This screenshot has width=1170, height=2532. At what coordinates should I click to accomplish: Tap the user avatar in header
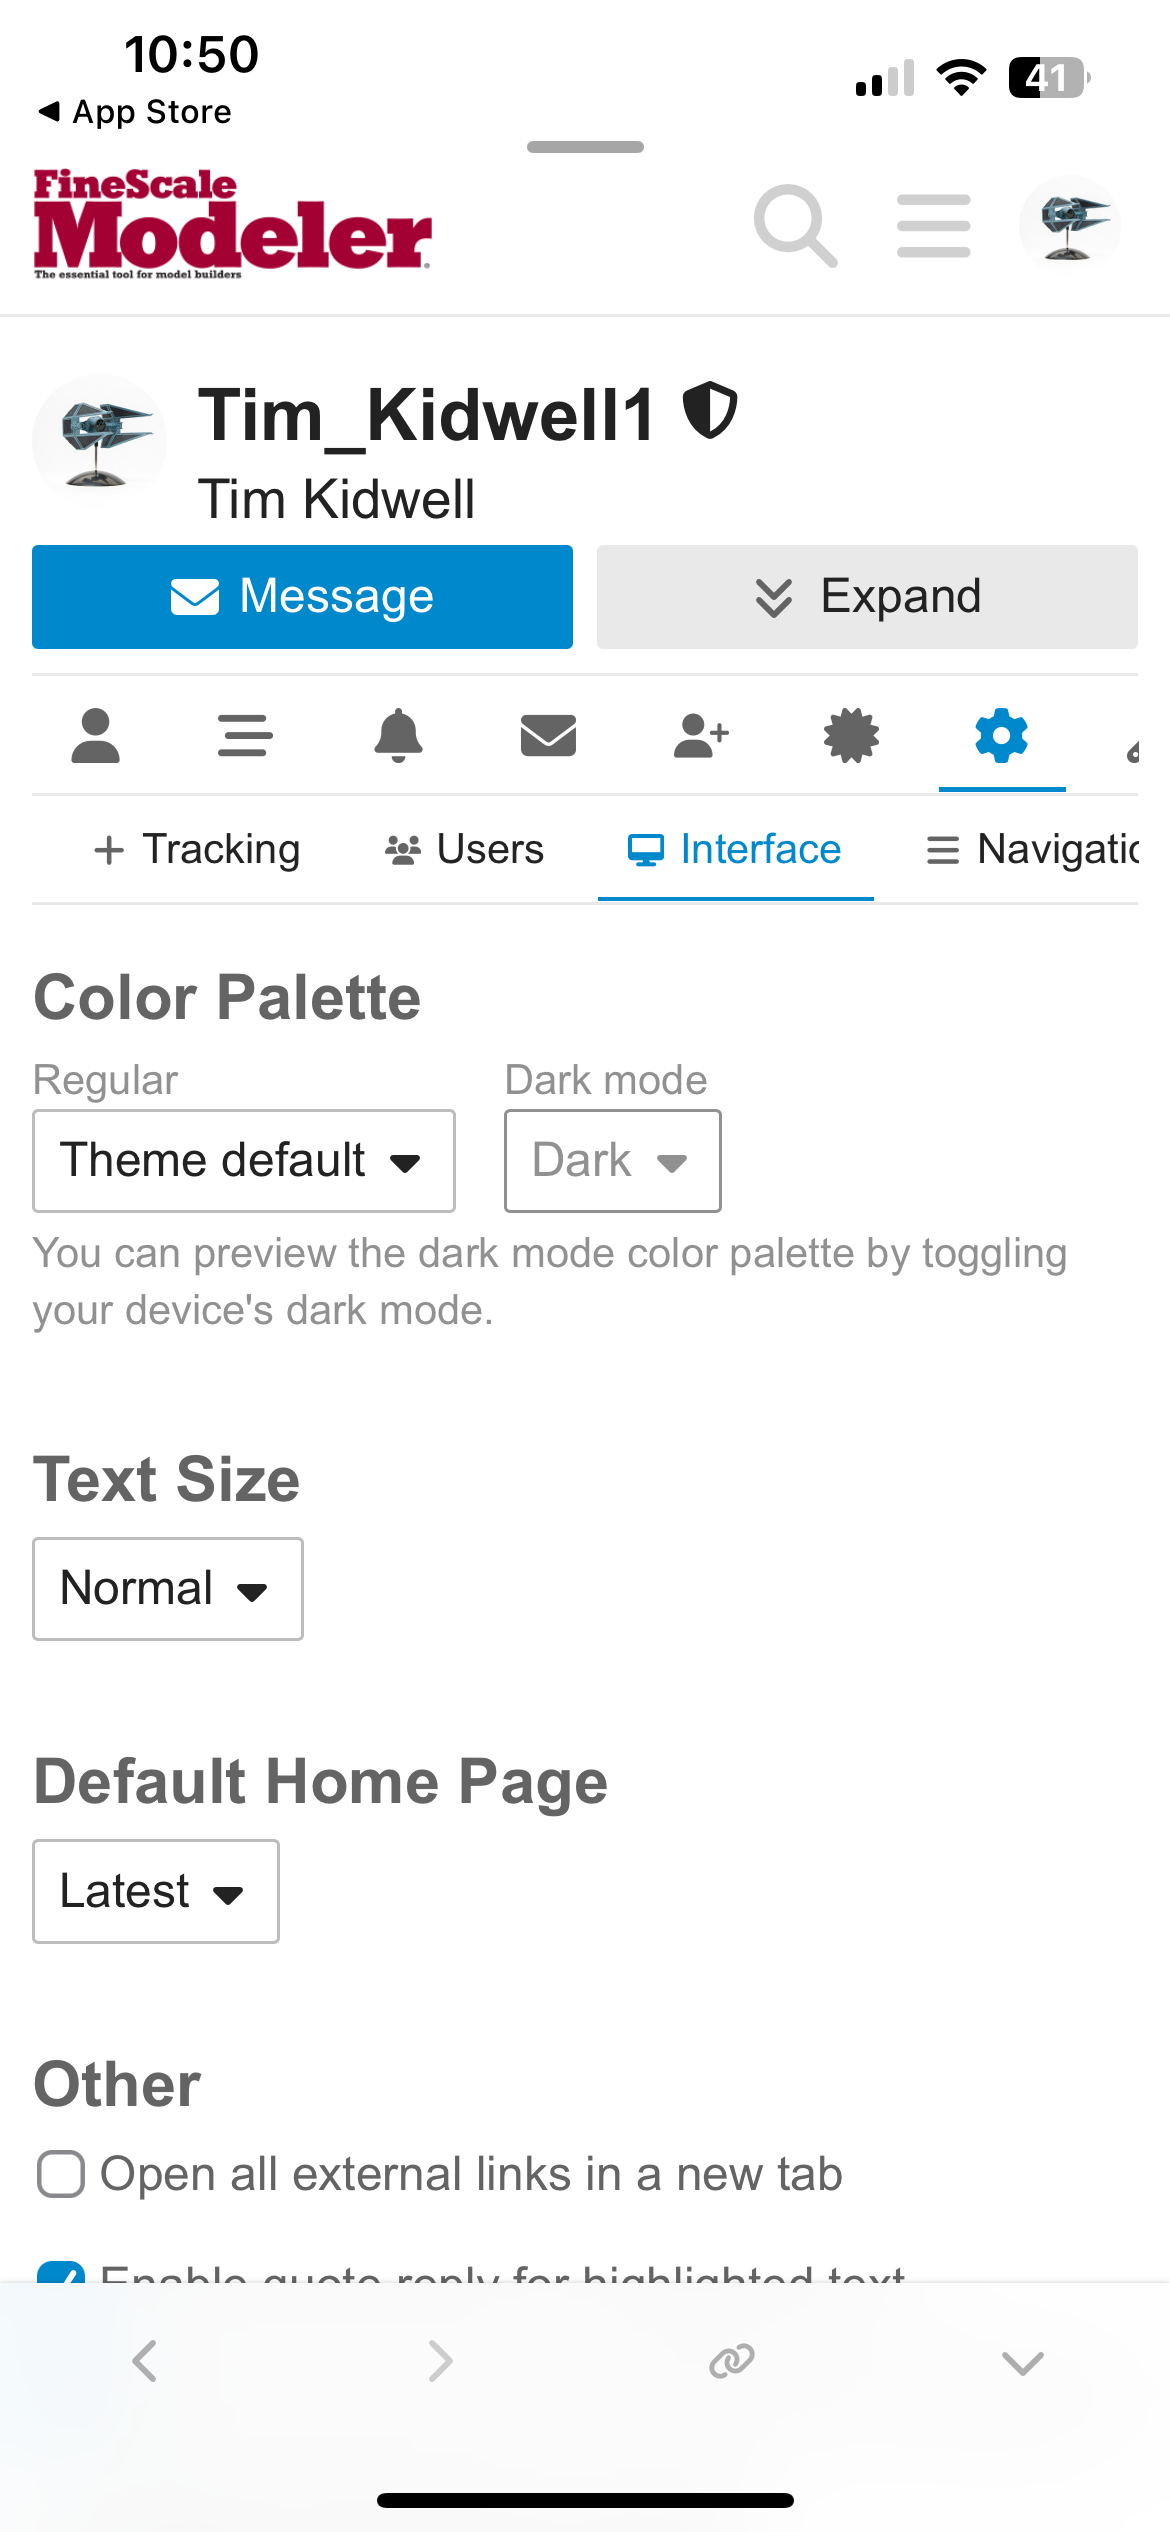click(x=1069, y=224)
